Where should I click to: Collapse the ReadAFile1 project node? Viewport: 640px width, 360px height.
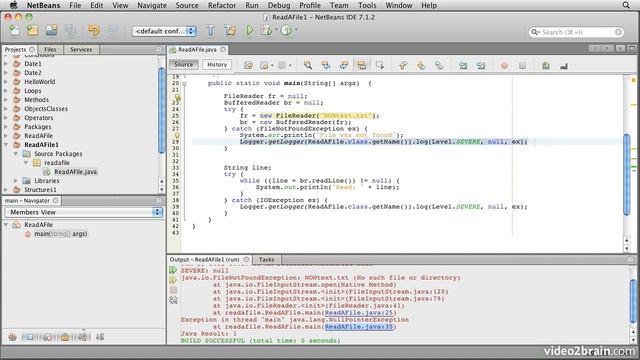click(x=6, y=144)
